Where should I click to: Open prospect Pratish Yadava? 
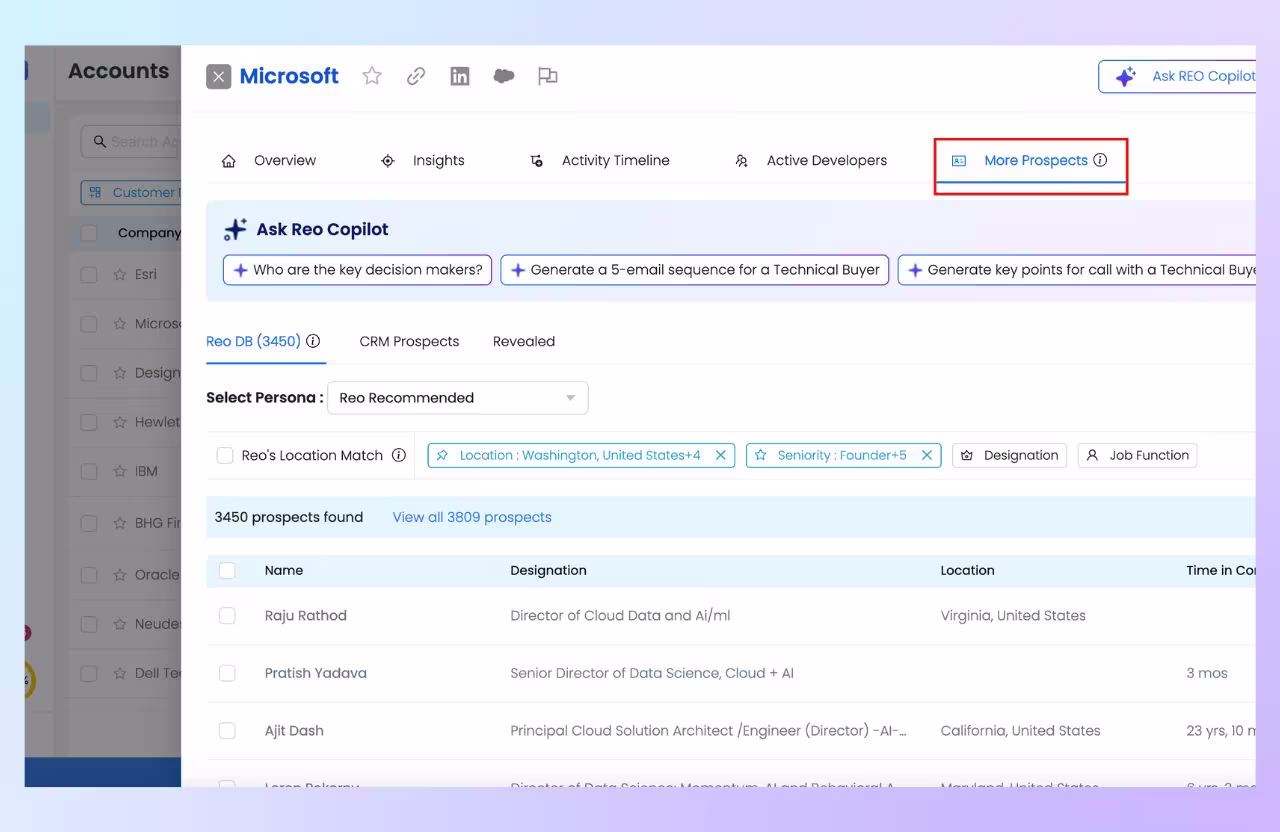coord(316,673)
